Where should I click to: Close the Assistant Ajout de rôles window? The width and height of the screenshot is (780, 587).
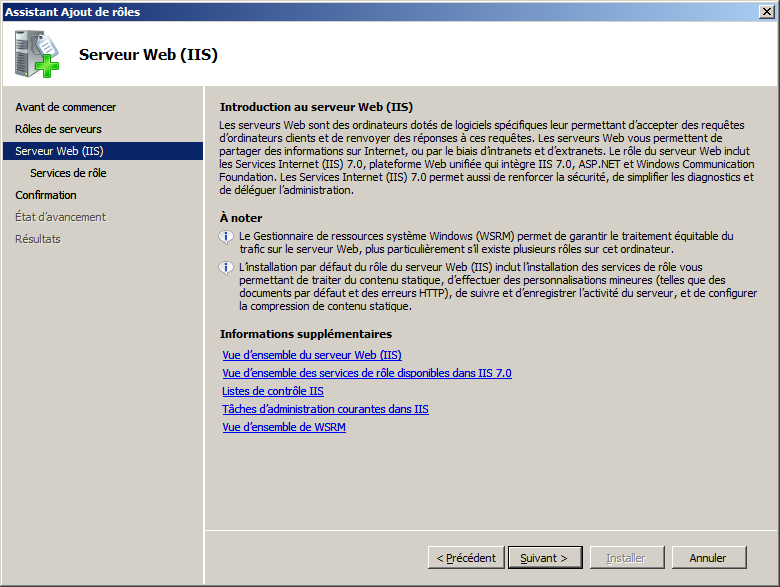(x=767, y=11)
